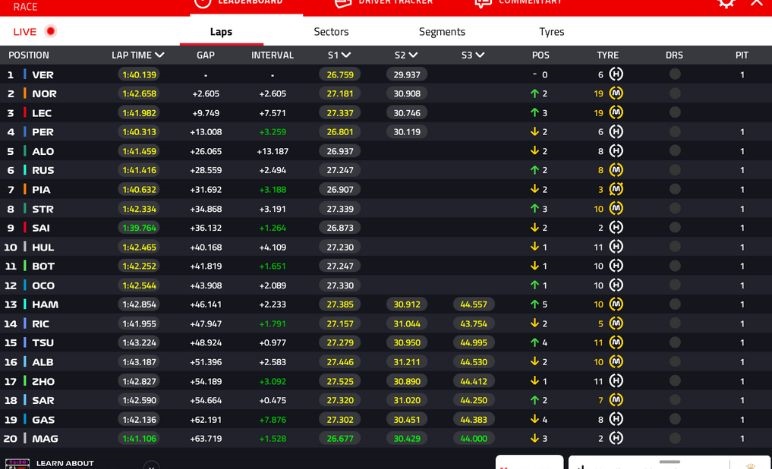Click the red LIVE indicator dot

pyautogui.click(x=50, y=32)
